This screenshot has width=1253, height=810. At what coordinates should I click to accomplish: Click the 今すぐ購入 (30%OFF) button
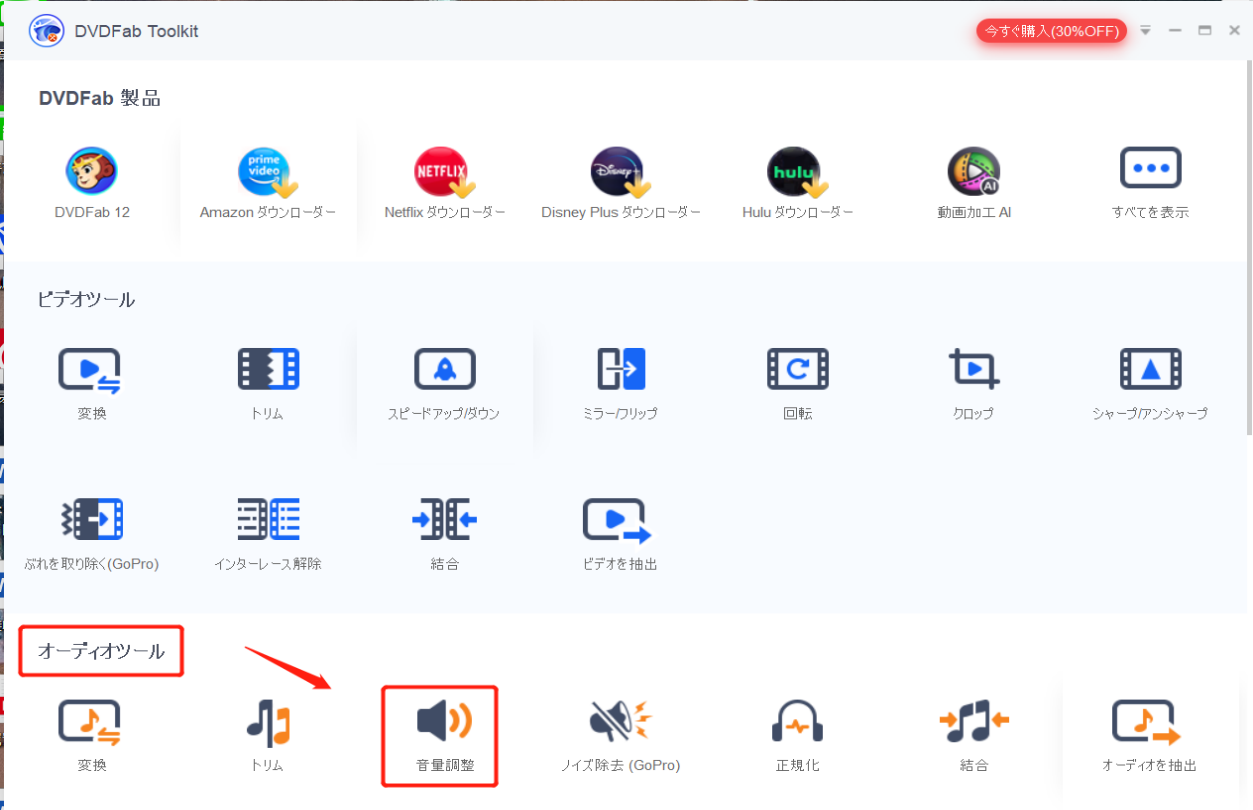tap(1051, 31)
